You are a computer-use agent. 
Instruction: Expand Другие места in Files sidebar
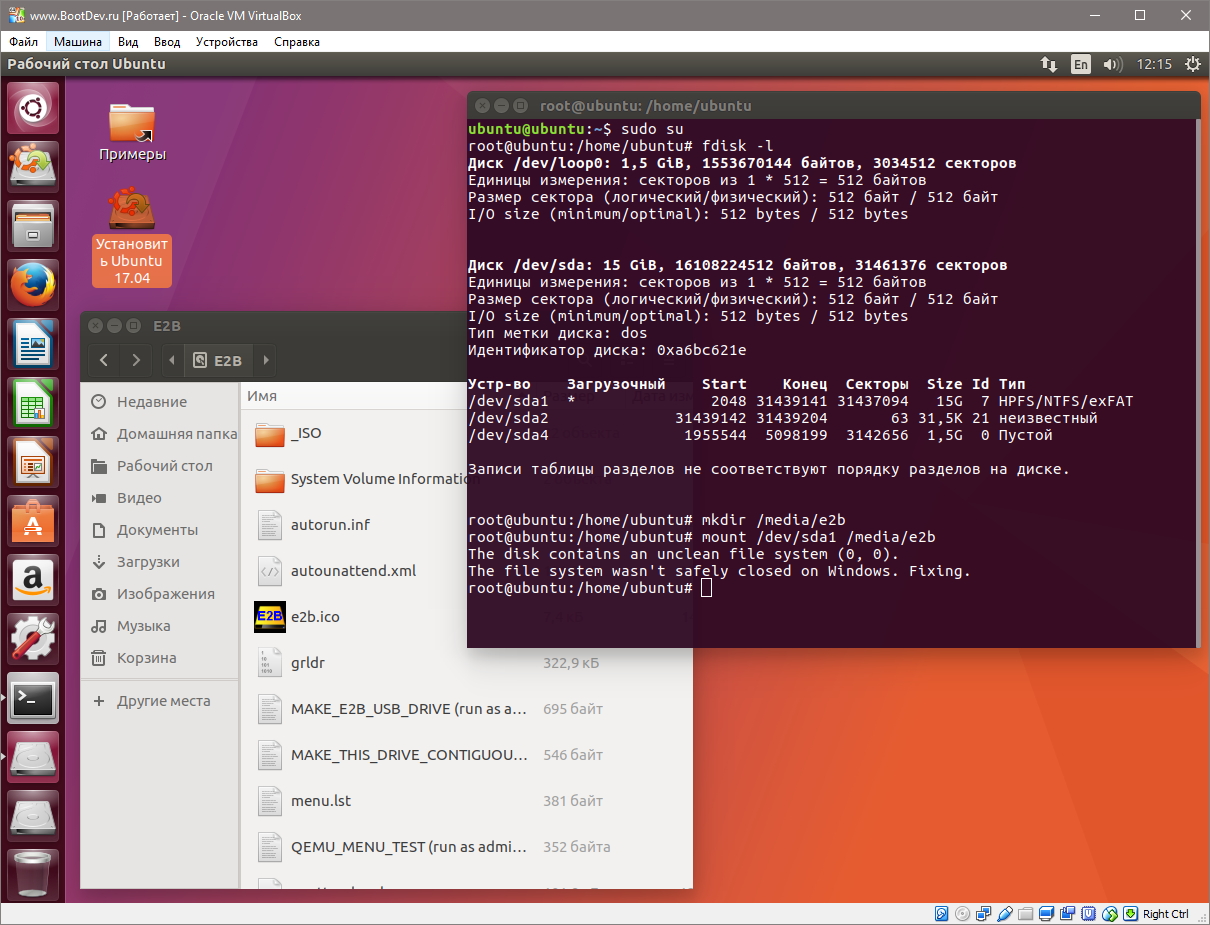point(160,701)
